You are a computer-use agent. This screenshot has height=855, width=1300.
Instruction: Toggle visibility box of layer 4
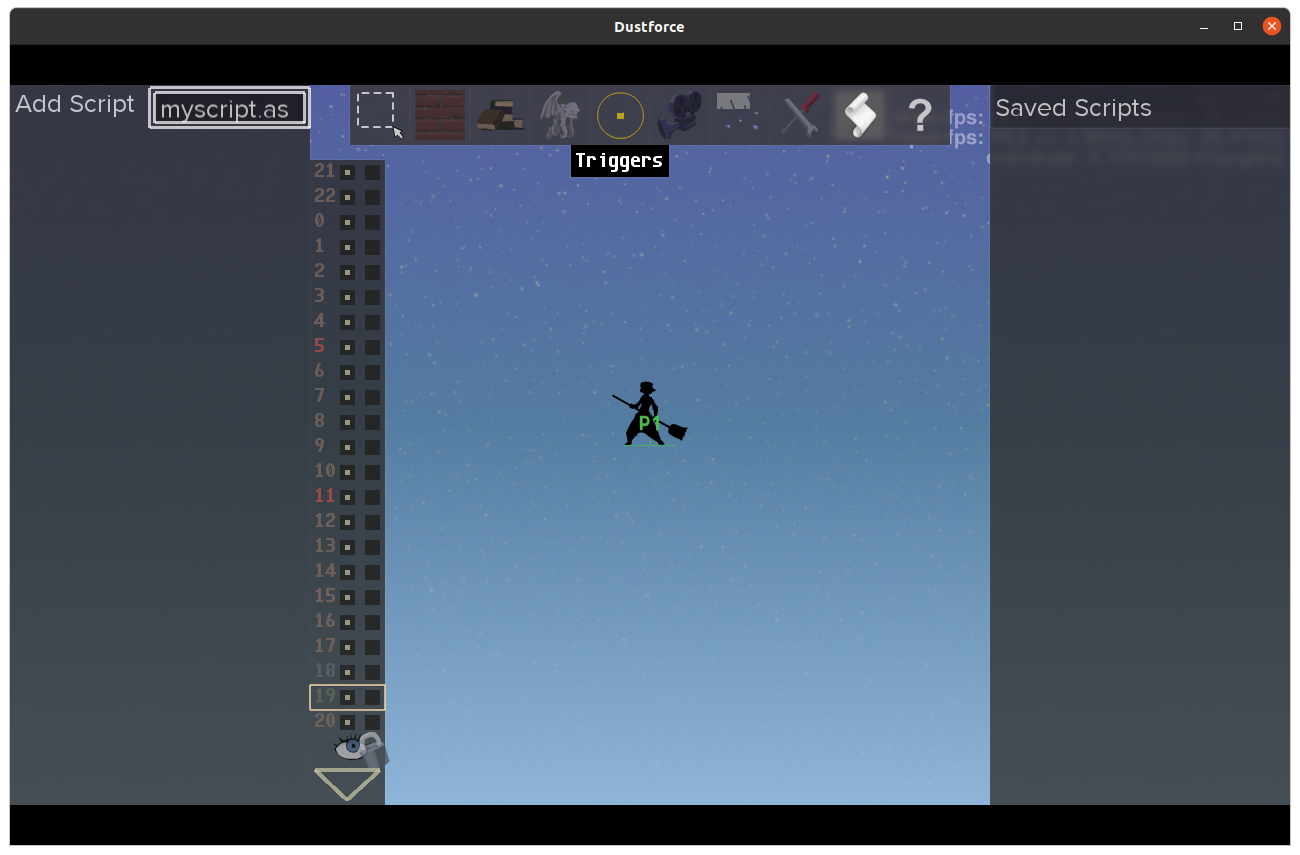347,322
